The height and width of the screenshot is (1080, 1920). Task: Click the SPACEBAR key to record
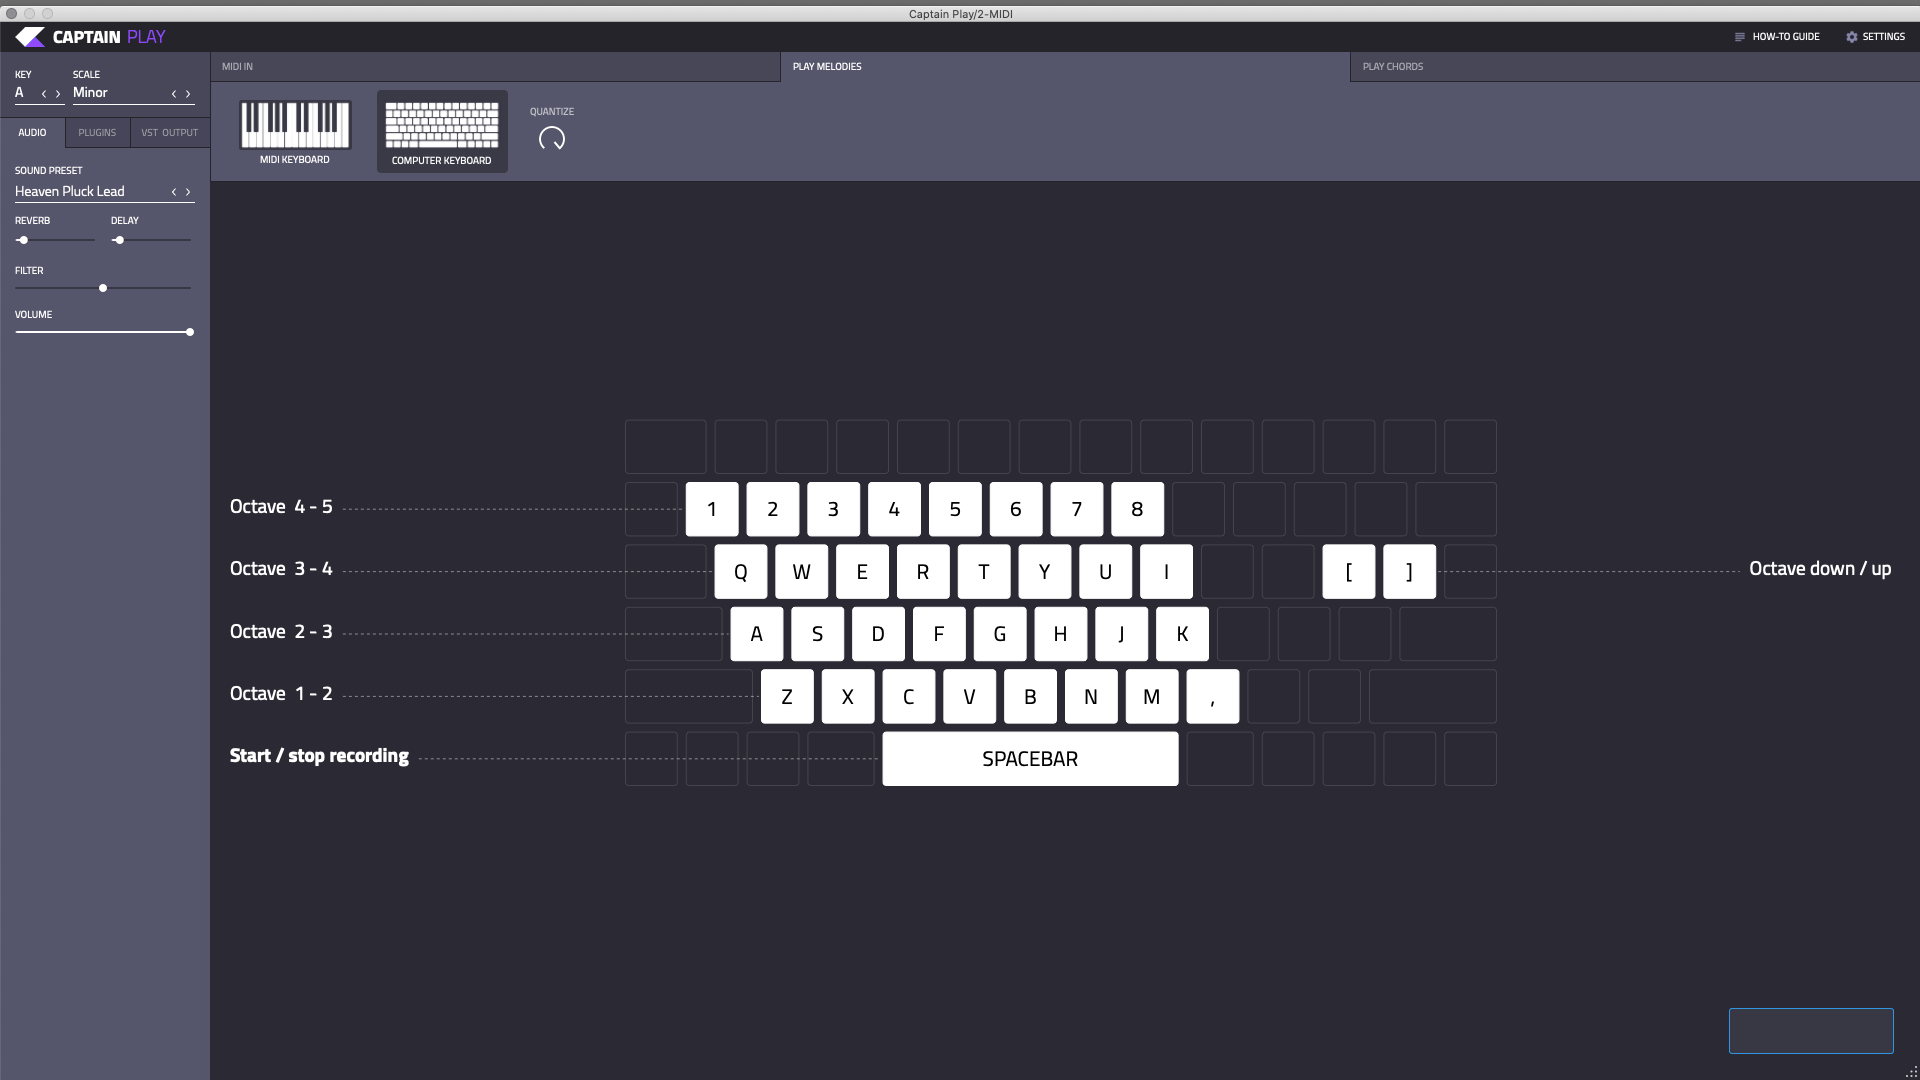pyautogui.click(x=1030, y=759)
